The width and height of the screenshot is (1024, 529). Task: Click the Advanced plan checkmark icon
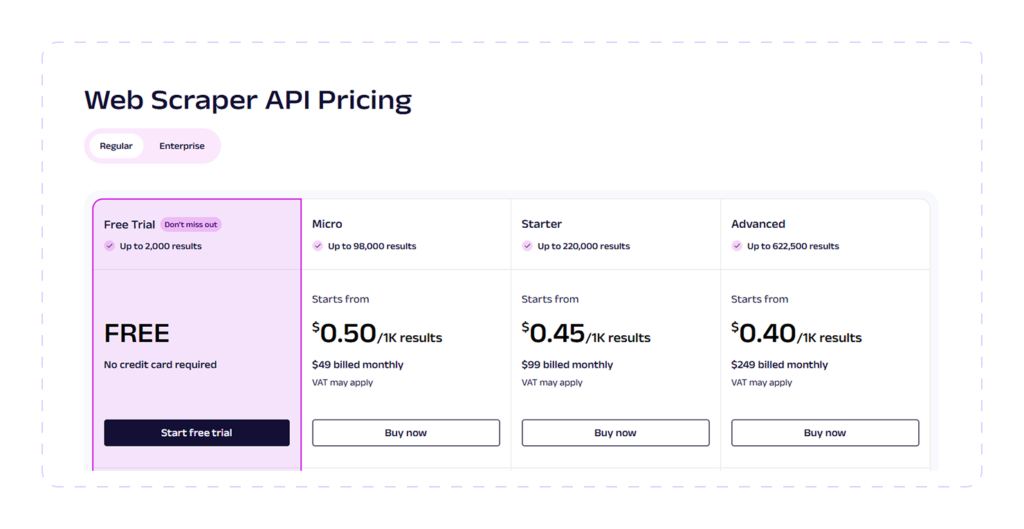tap(737, 246)
